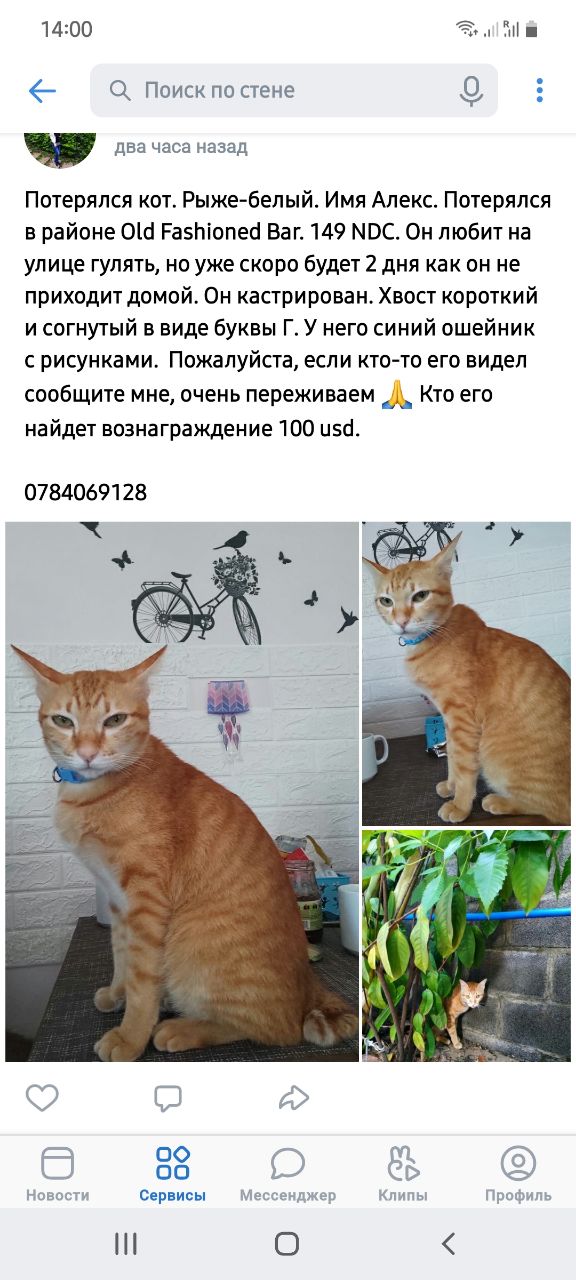This screenshot has height=1280, width=576.
Task: Tap the microphone voice search icon
Action: 472,91
